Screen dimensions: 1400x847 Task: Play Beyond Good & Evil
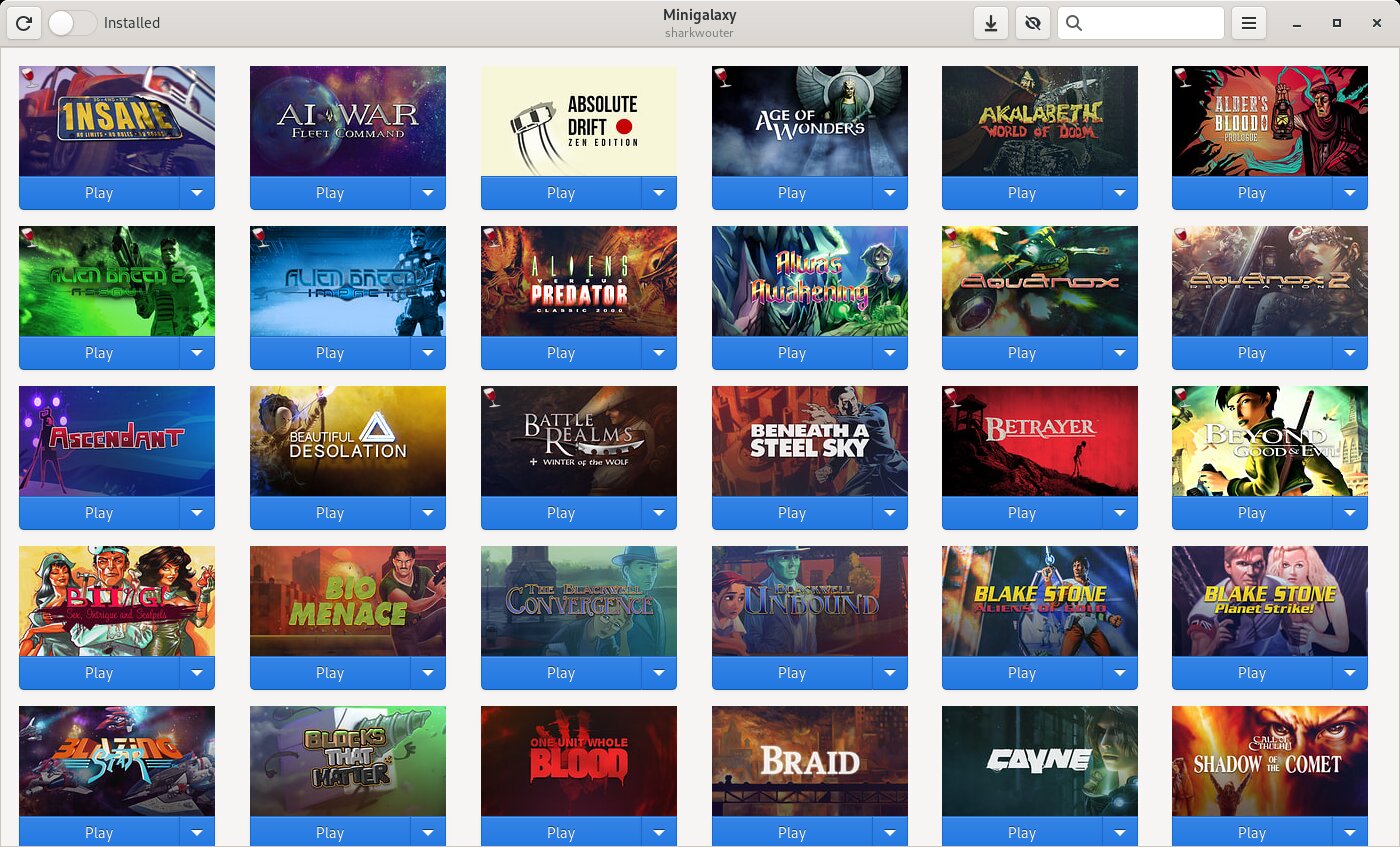pos(1251,512)
